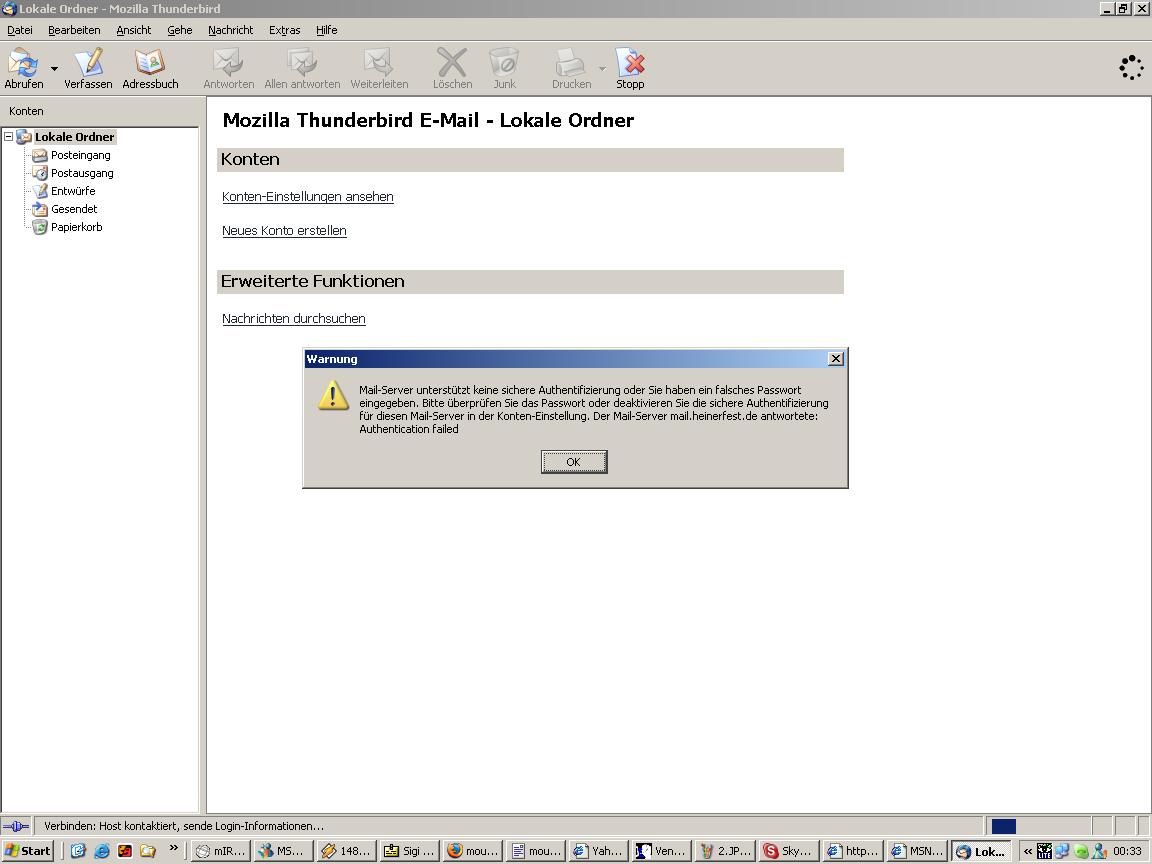The image size is (1152, 864).
Task: Open the dropdown arrow beside Abrufen
Action: click(54, 69)
